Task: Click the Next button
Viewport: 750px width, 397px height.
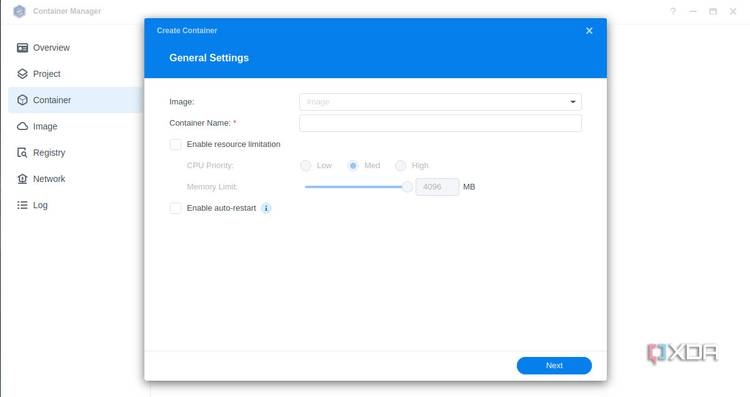Action: point(554,365)
